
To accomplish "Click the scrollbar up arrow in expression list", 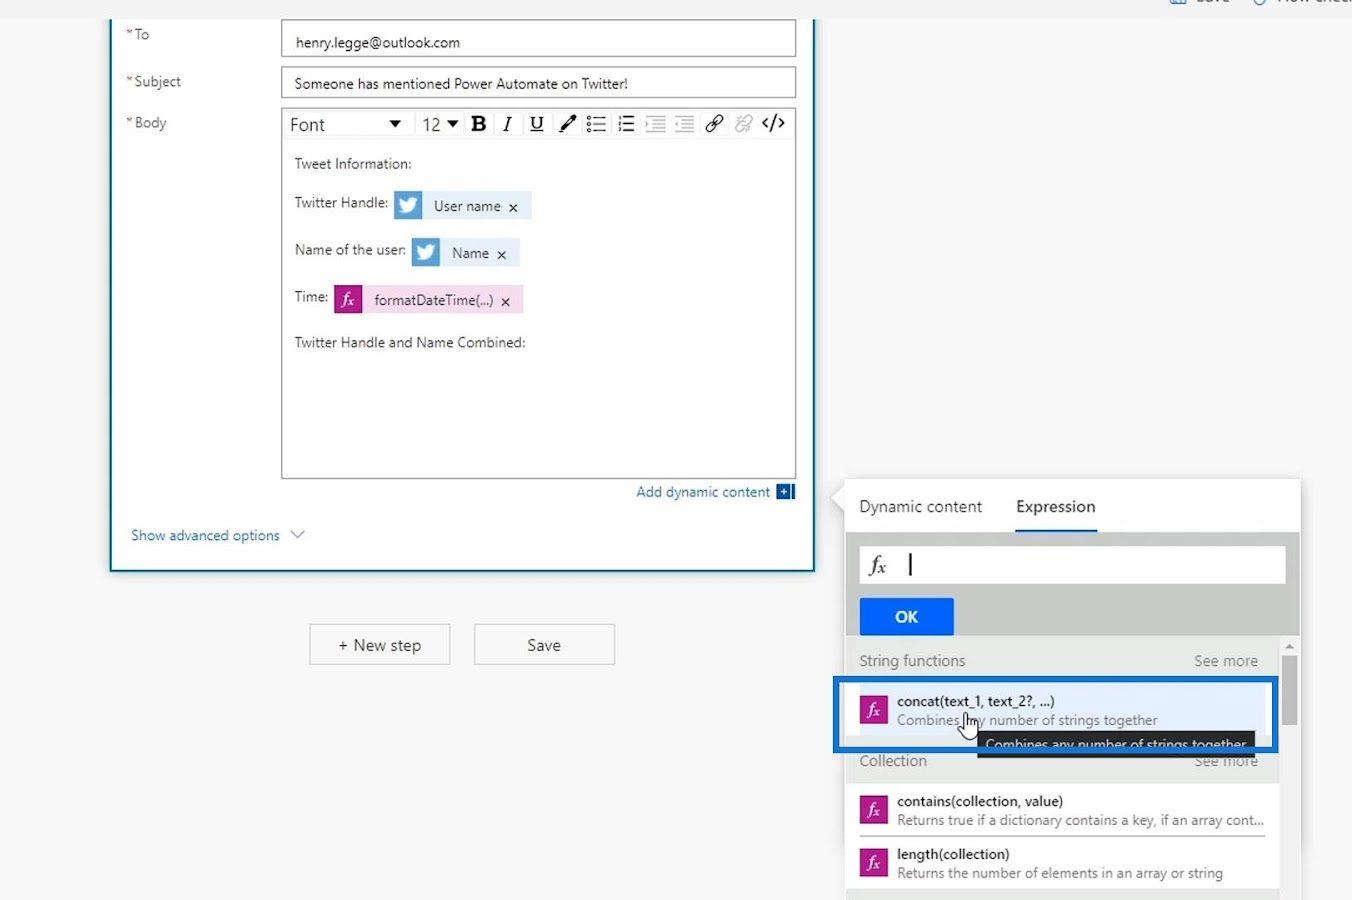I will (x=1289, y=646).
